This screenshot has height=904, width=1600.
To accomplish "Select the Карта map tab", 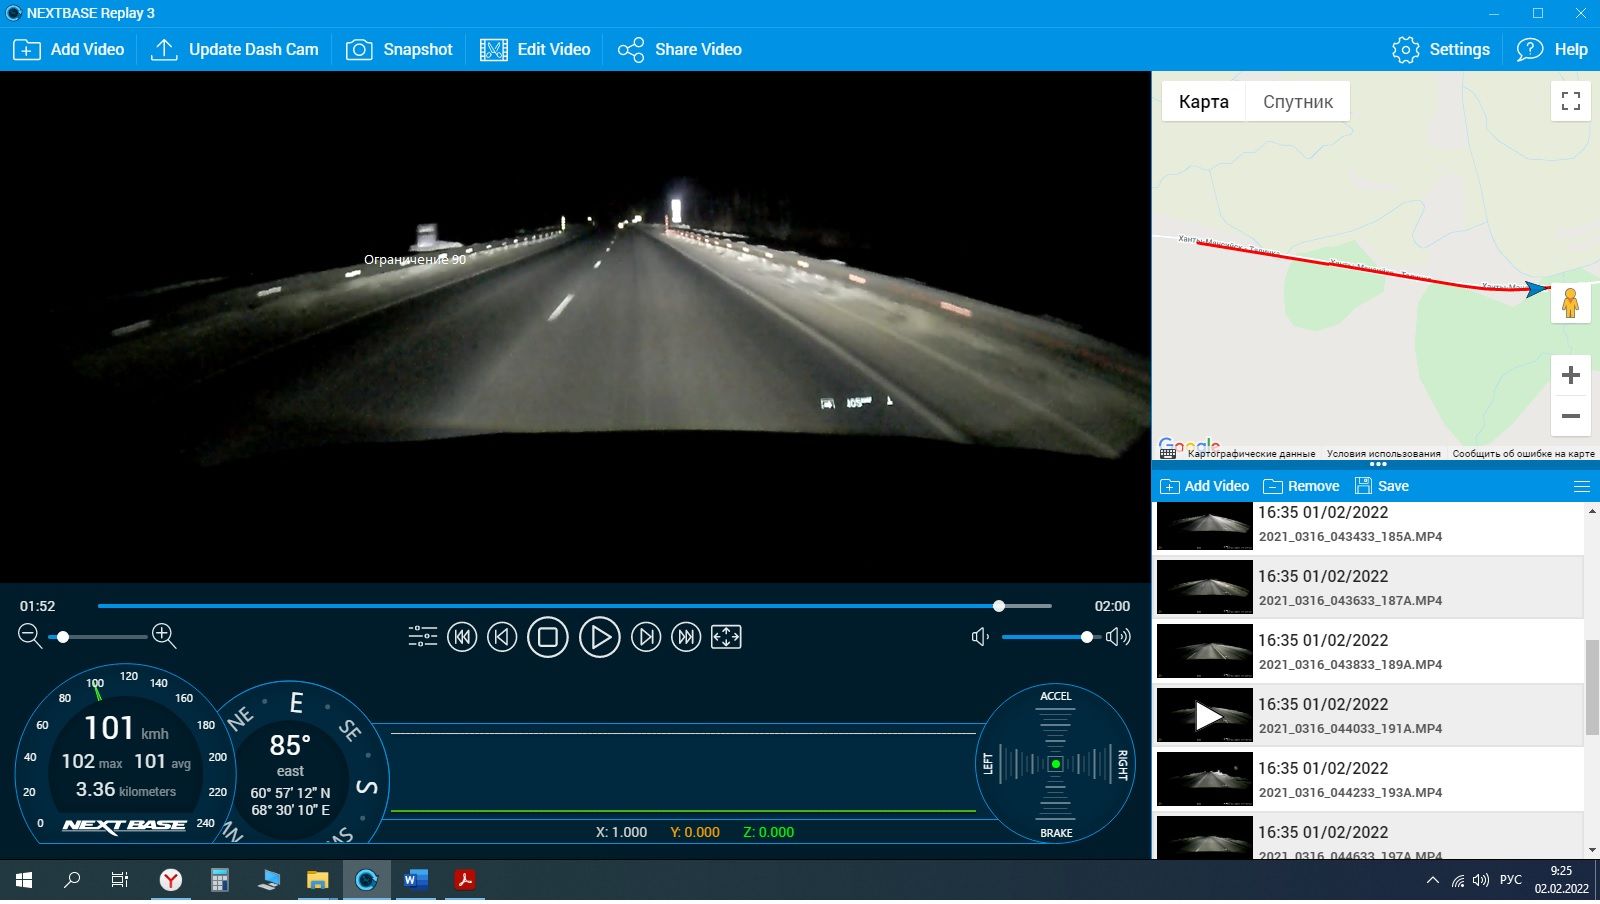I will tap(1203, 102).
